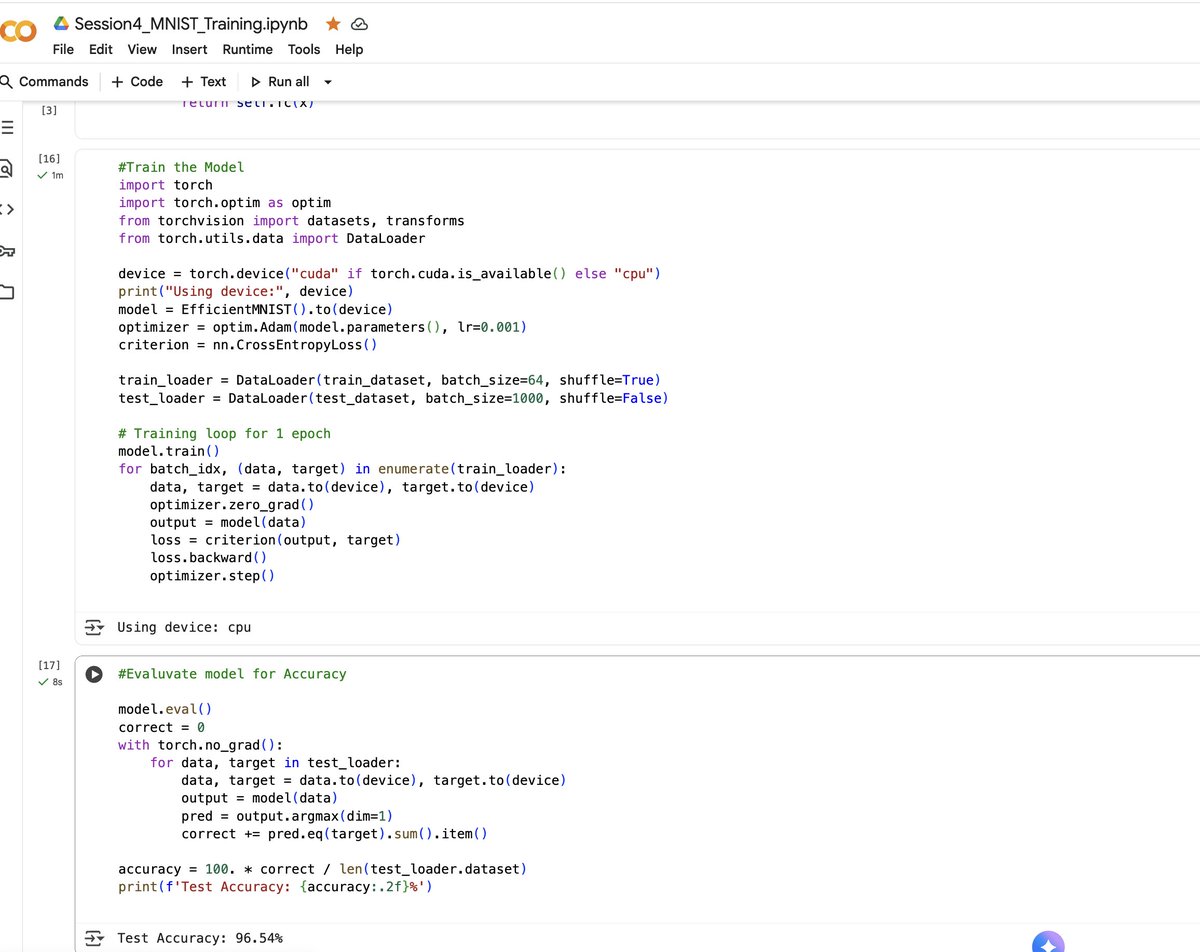Click the test_loader DataLoader line
This screenshot has width=1200, height=952.
(393, 398)
